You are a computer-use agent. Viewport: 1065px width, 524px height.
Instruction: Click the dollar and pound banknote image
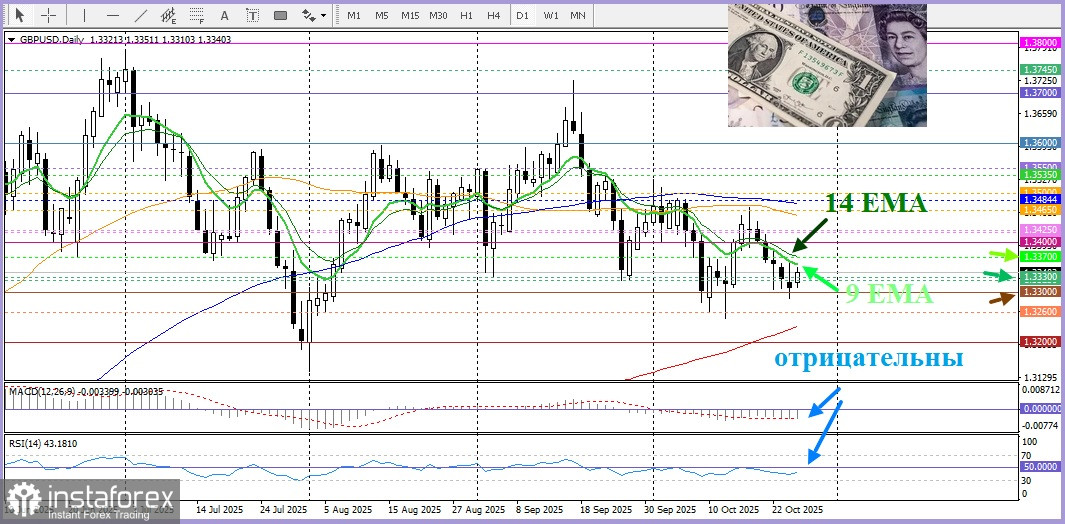pos(826,65)
